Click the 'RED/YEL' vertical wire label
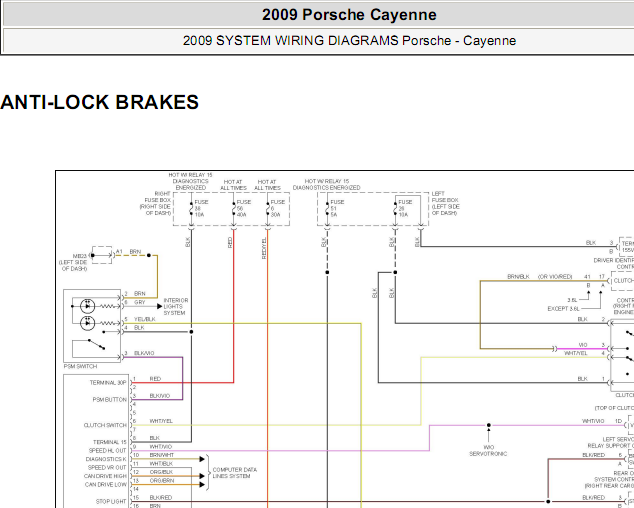 point(264,248)
